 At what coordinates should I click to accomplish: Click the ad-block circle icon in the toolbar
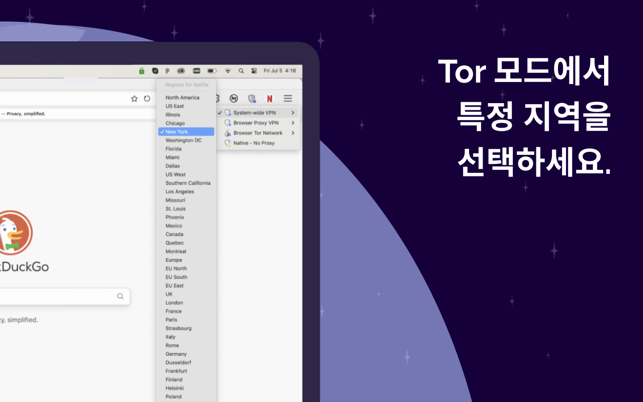pos(233,98)
